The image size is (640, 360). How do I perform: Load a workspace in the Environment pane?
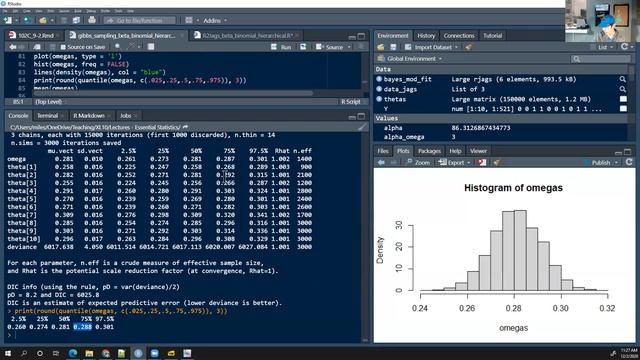(381, 47)
